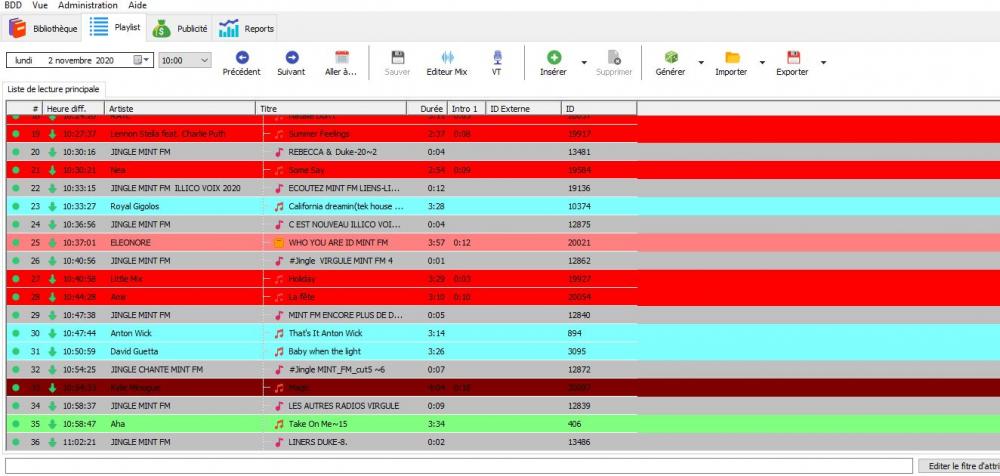Sort by the Heure diff. column header
This screenshot has width=1000, height=476.
click(x=74, y=109)
